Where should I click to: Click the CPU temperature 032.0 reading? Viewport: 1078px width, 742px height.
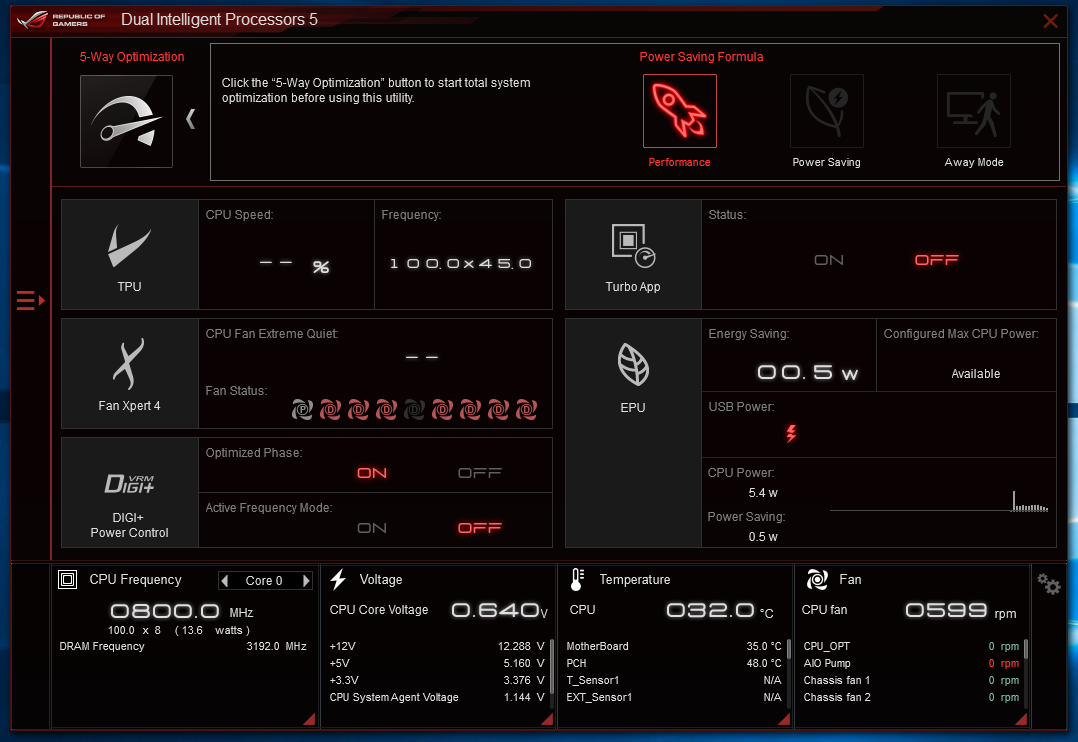coord(719,611)
